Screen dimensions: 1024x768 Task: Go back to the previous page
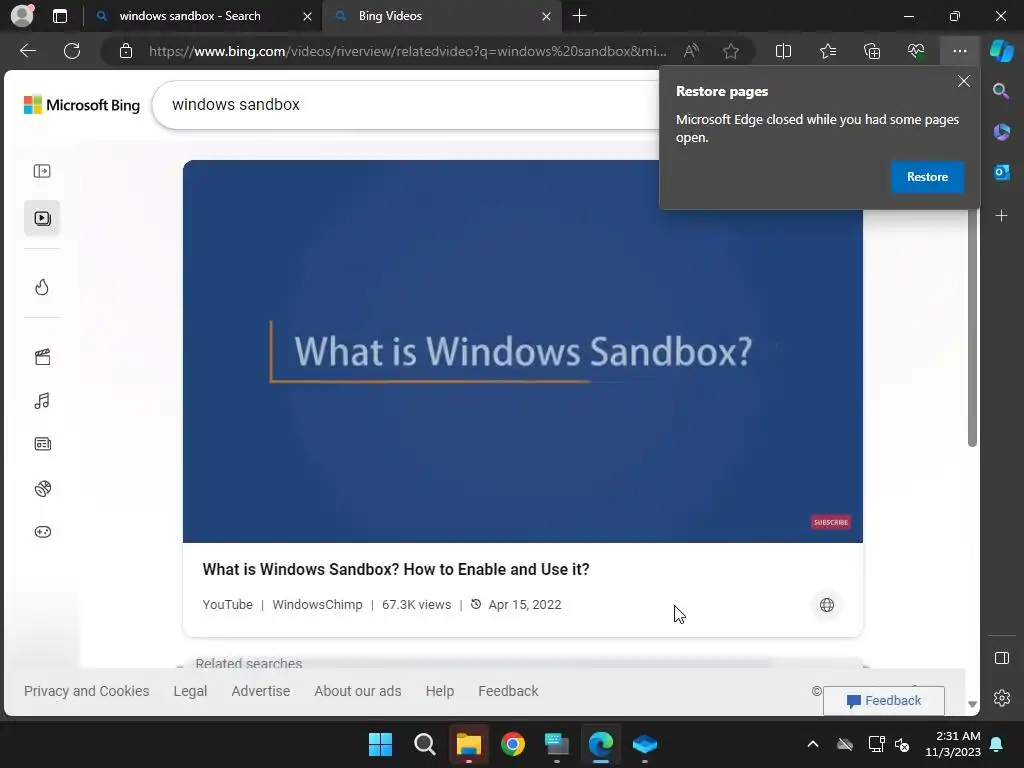pos(28,51)
